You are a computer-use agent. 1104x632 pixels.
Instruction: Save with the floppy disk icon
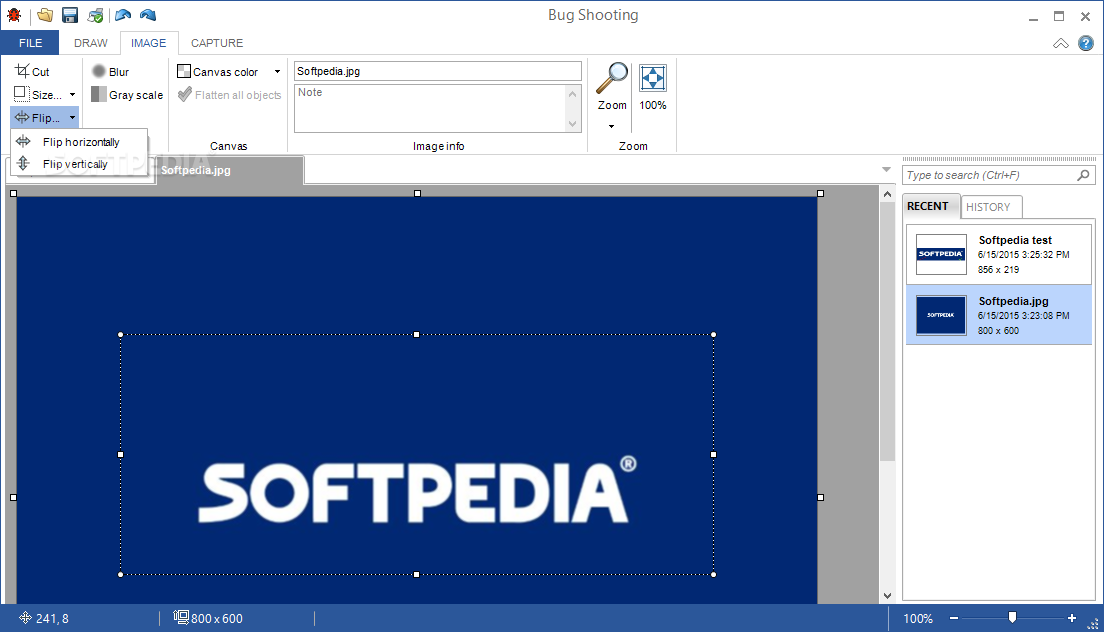click(x=70, y=15)
